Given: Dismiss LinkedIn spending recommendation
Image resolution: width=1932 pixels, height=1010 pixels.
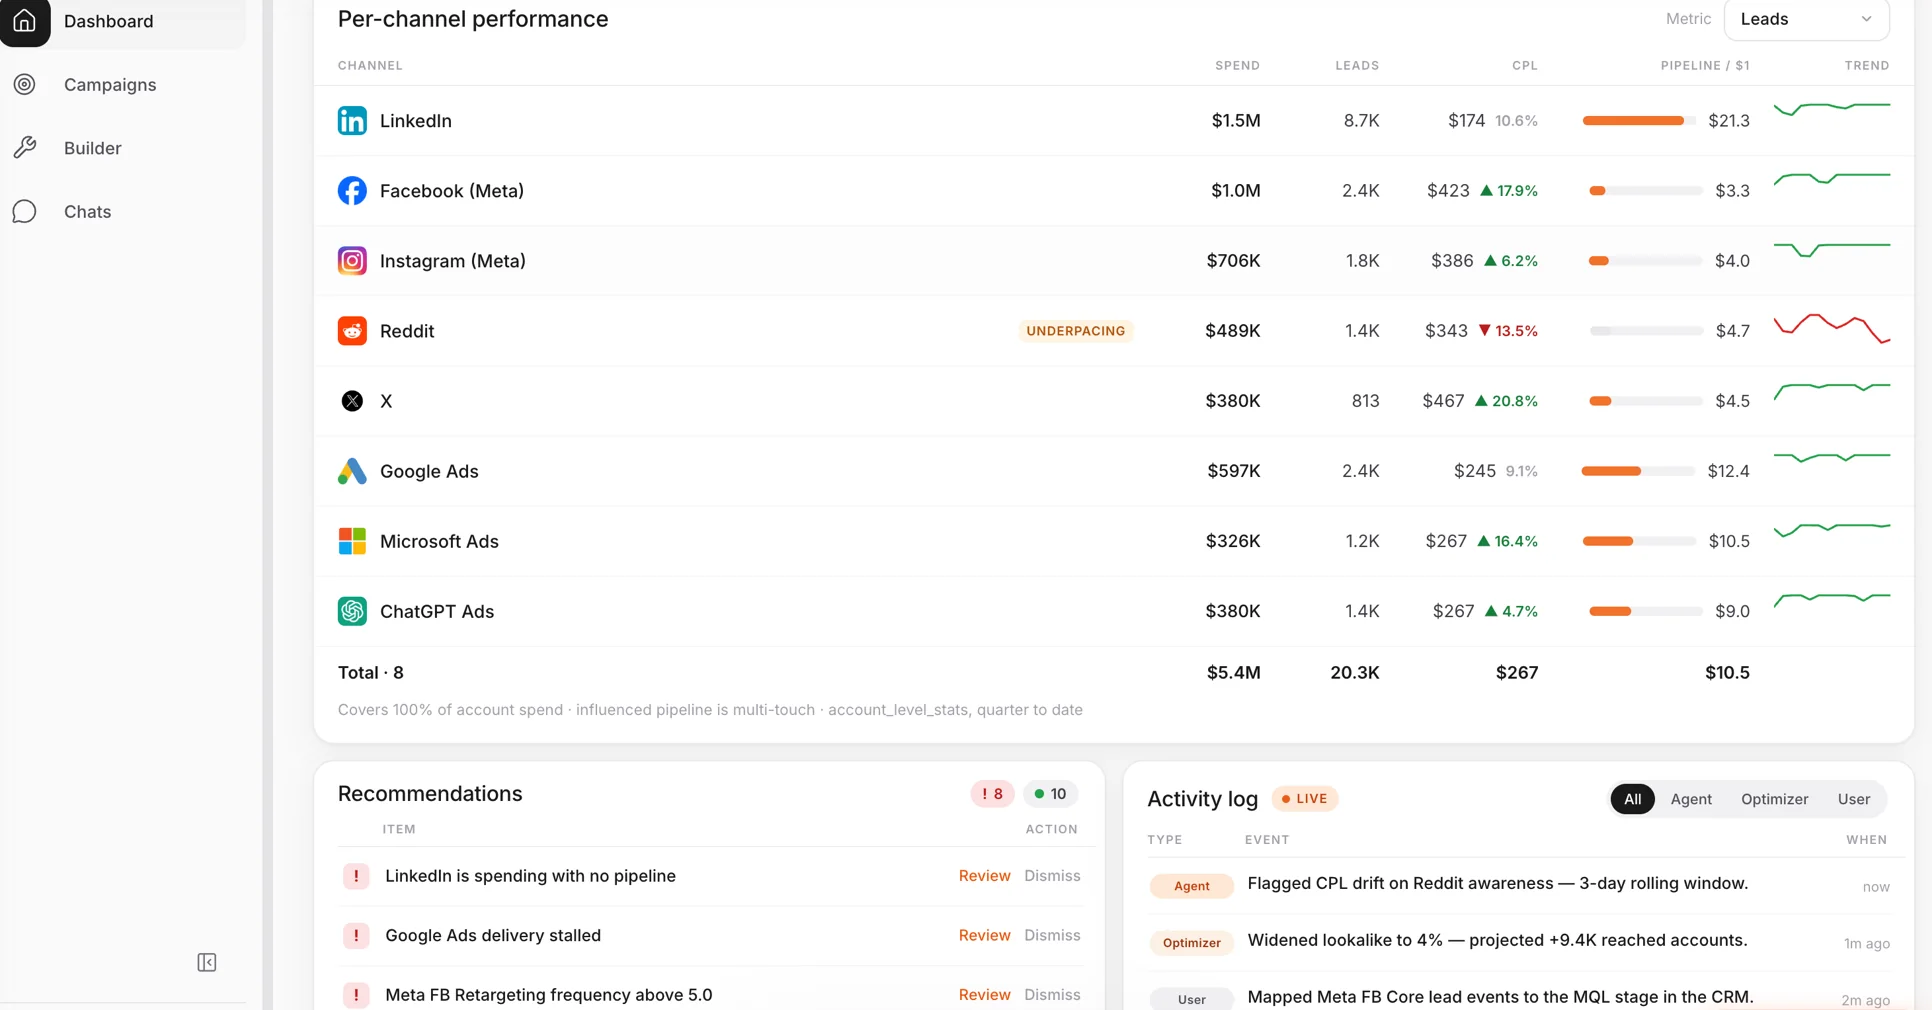Looking at the screenshot, I should 1052,876.
